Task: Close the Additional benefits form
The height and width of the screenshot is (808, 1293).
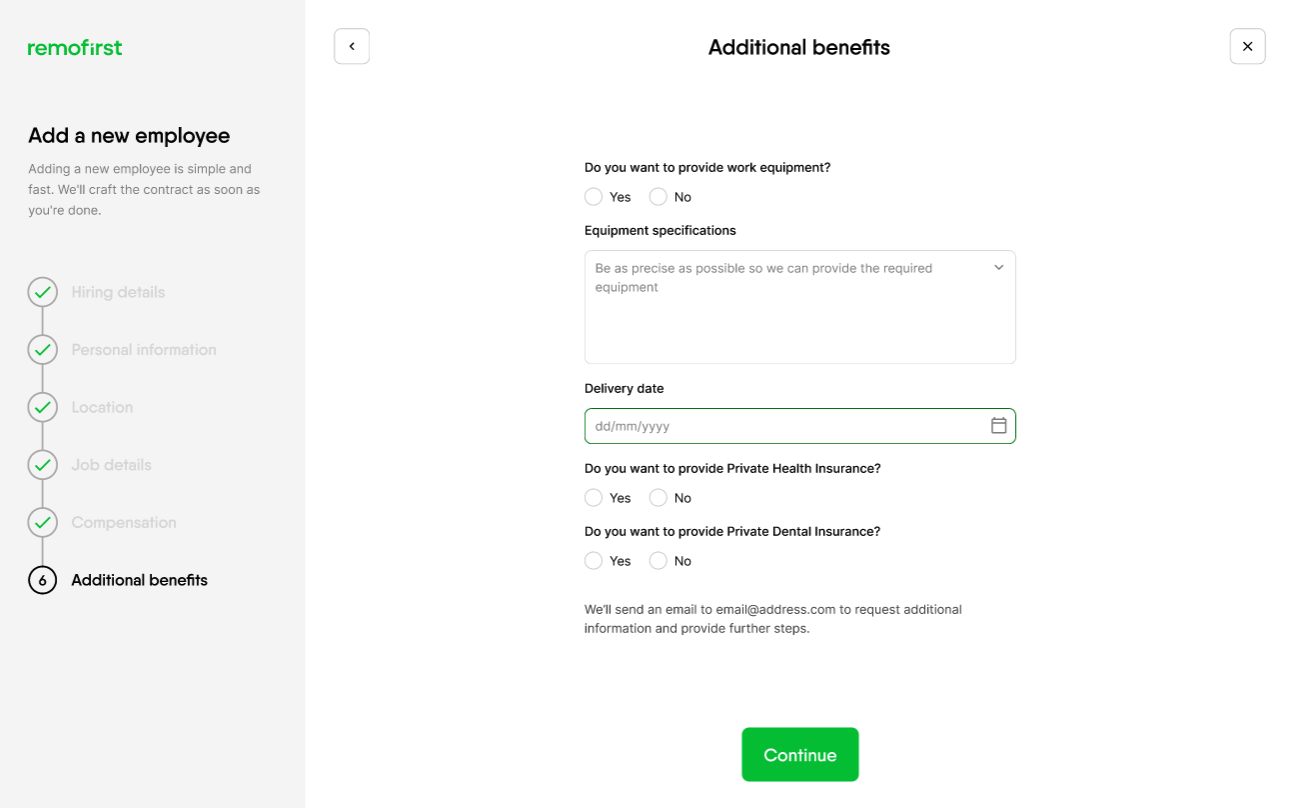Action: click(x=1247, y=46)
